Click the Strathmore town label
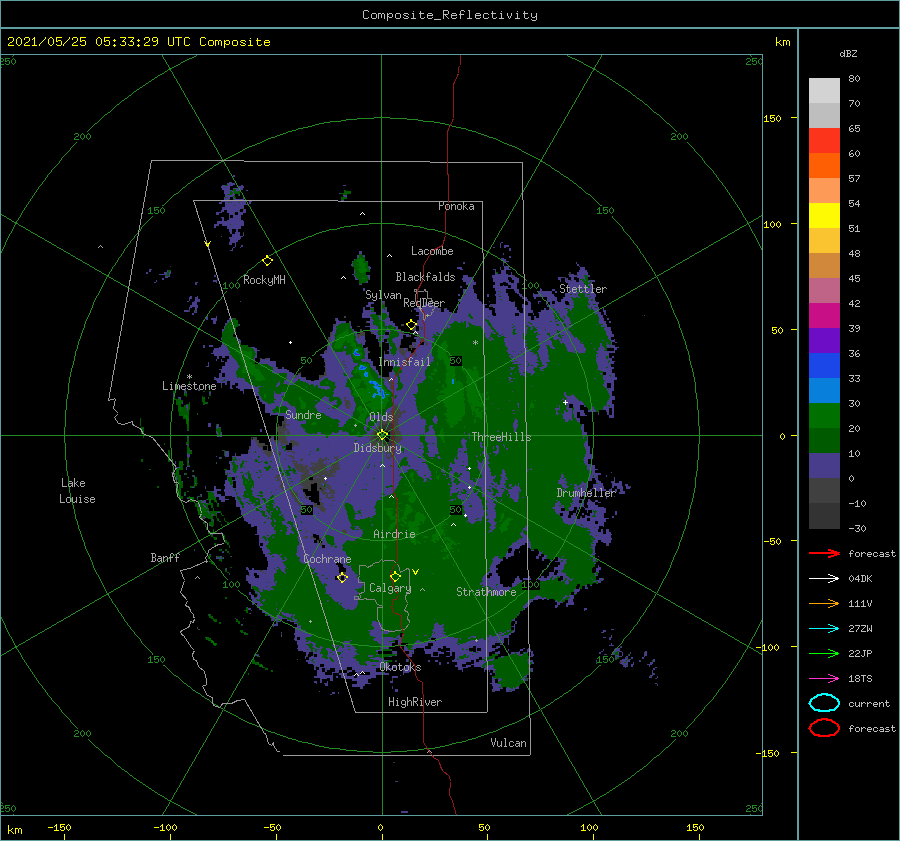 pyautogui.click(x=486, y=592)
